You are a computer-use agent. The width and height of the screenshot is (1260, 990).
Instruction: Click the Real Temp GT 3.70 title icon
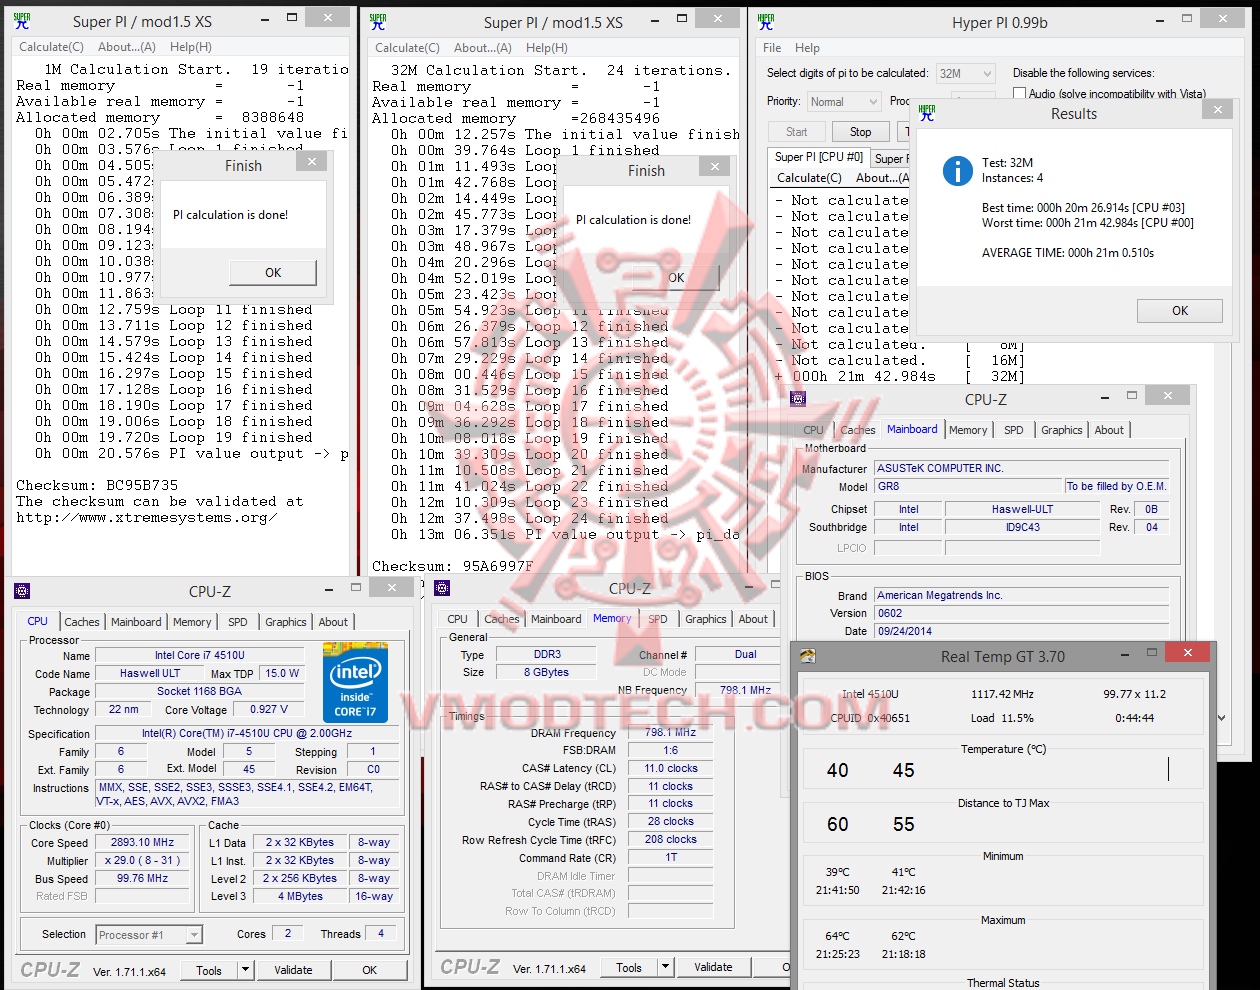[x=808, y=656]
